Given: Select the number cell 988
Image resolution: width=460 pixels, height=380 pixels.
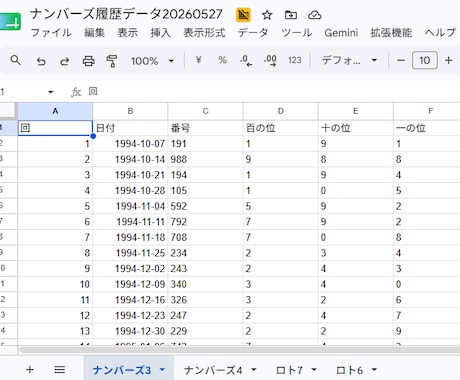Looking at the screenshot, I should [205, 159].
